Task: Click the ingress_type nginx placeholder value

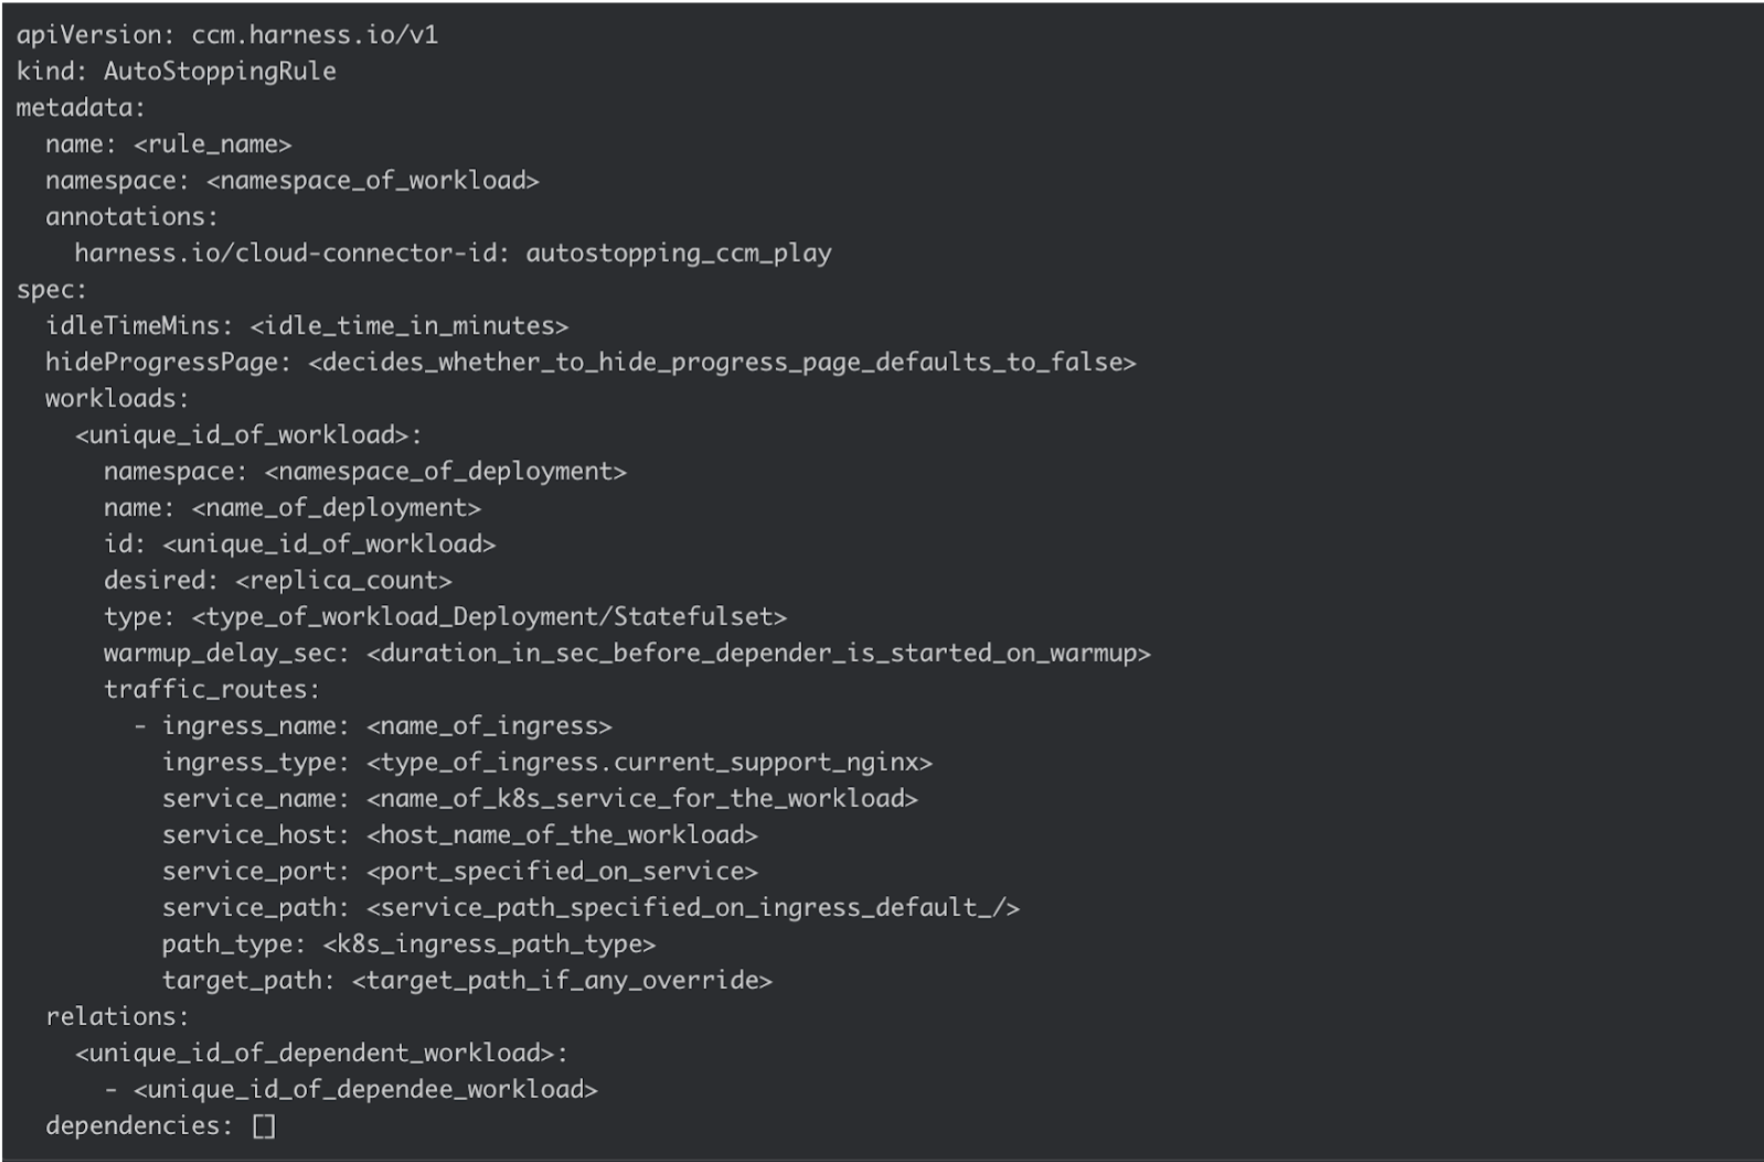Action: pyautogui.click(x=649, y=762)
